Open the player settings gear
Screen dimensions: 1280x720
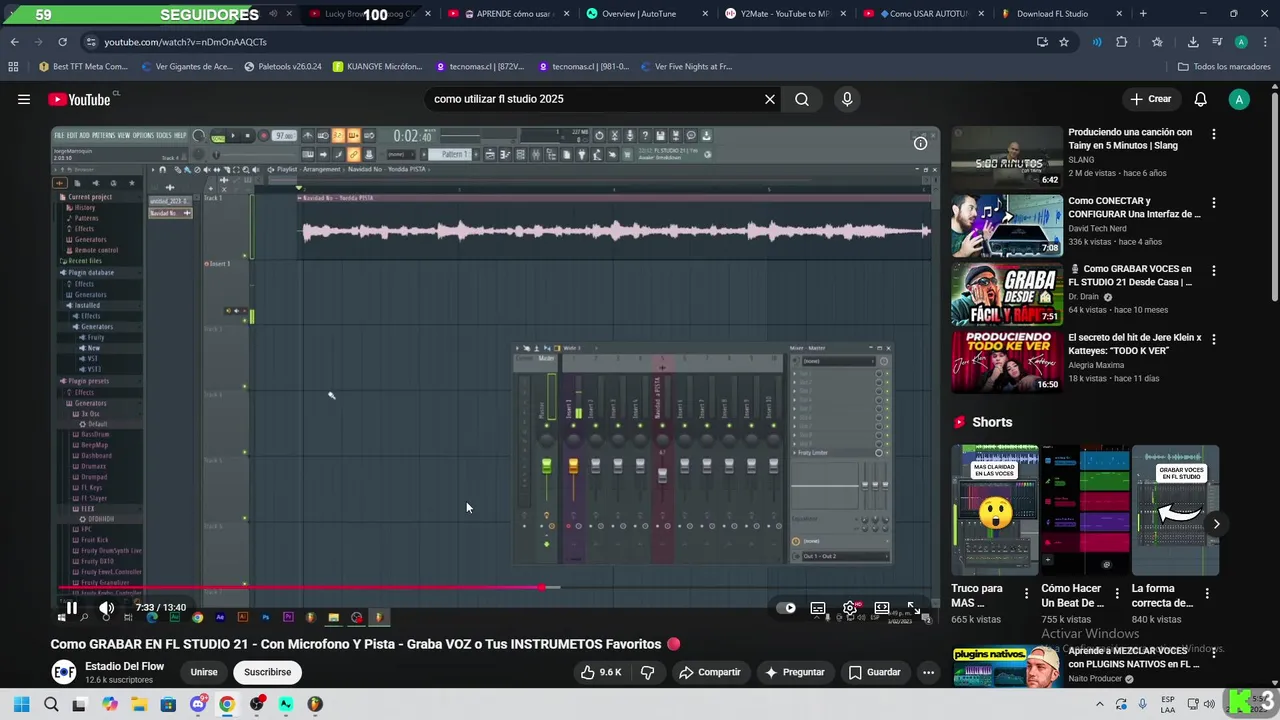point(850,608)
